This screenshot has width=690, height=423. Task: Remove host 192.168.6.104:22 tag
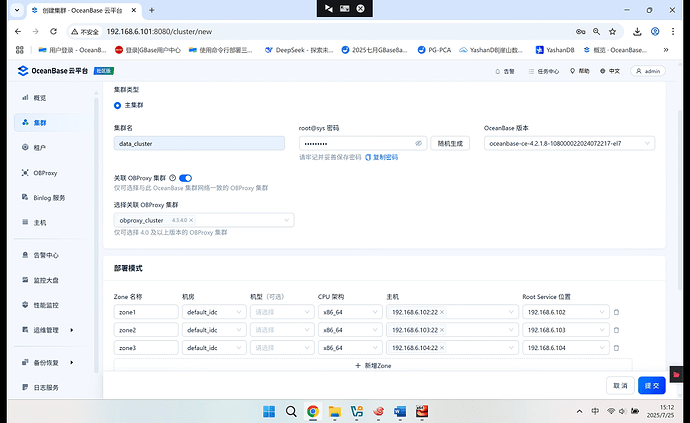(442, 348)
